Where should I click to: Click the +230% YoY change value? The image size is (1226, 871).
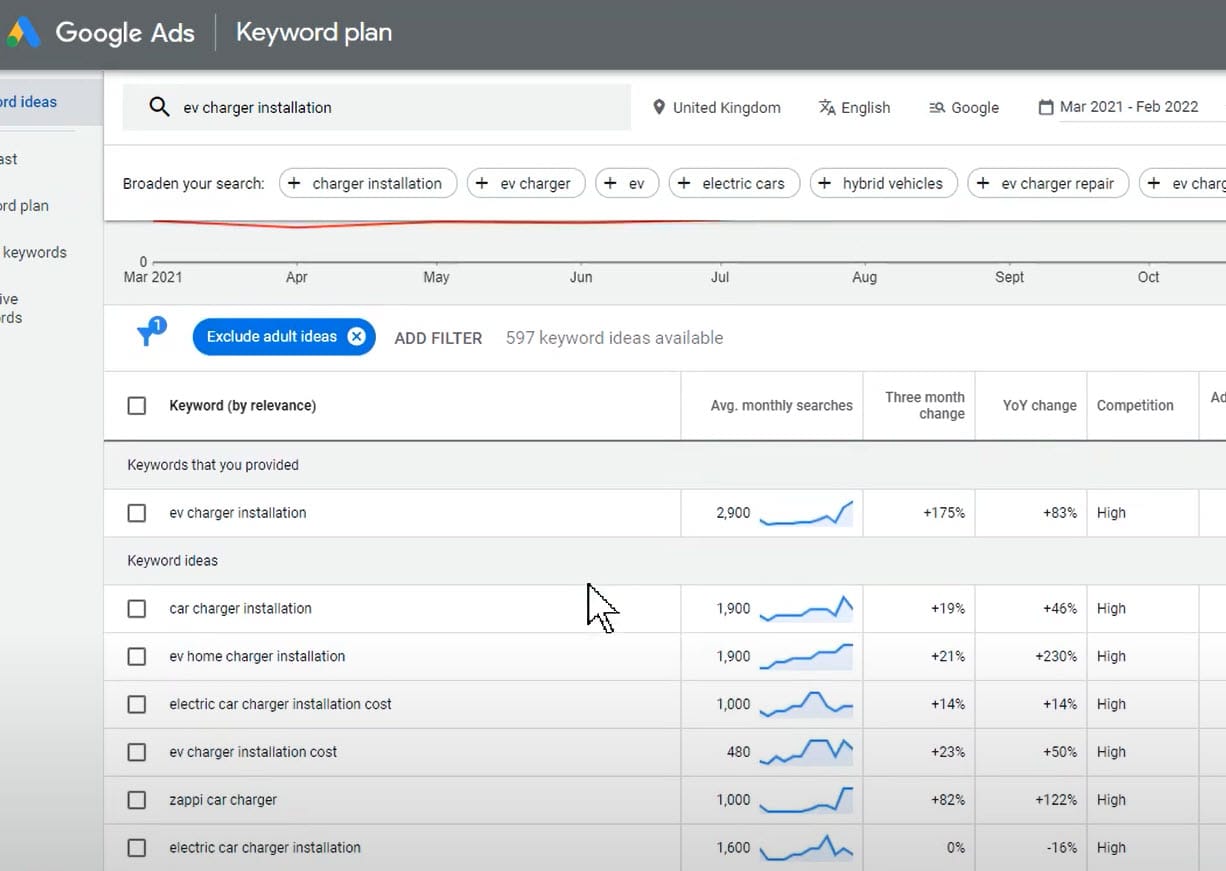(1056, 657)
